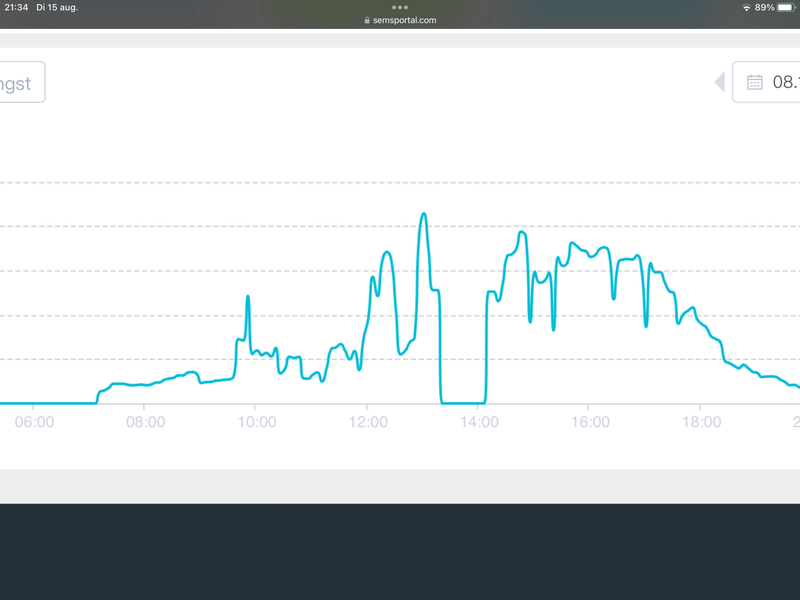Tap the semsportal.com address bar
Viewport: 800px width, 600px height.
point(400,20)
